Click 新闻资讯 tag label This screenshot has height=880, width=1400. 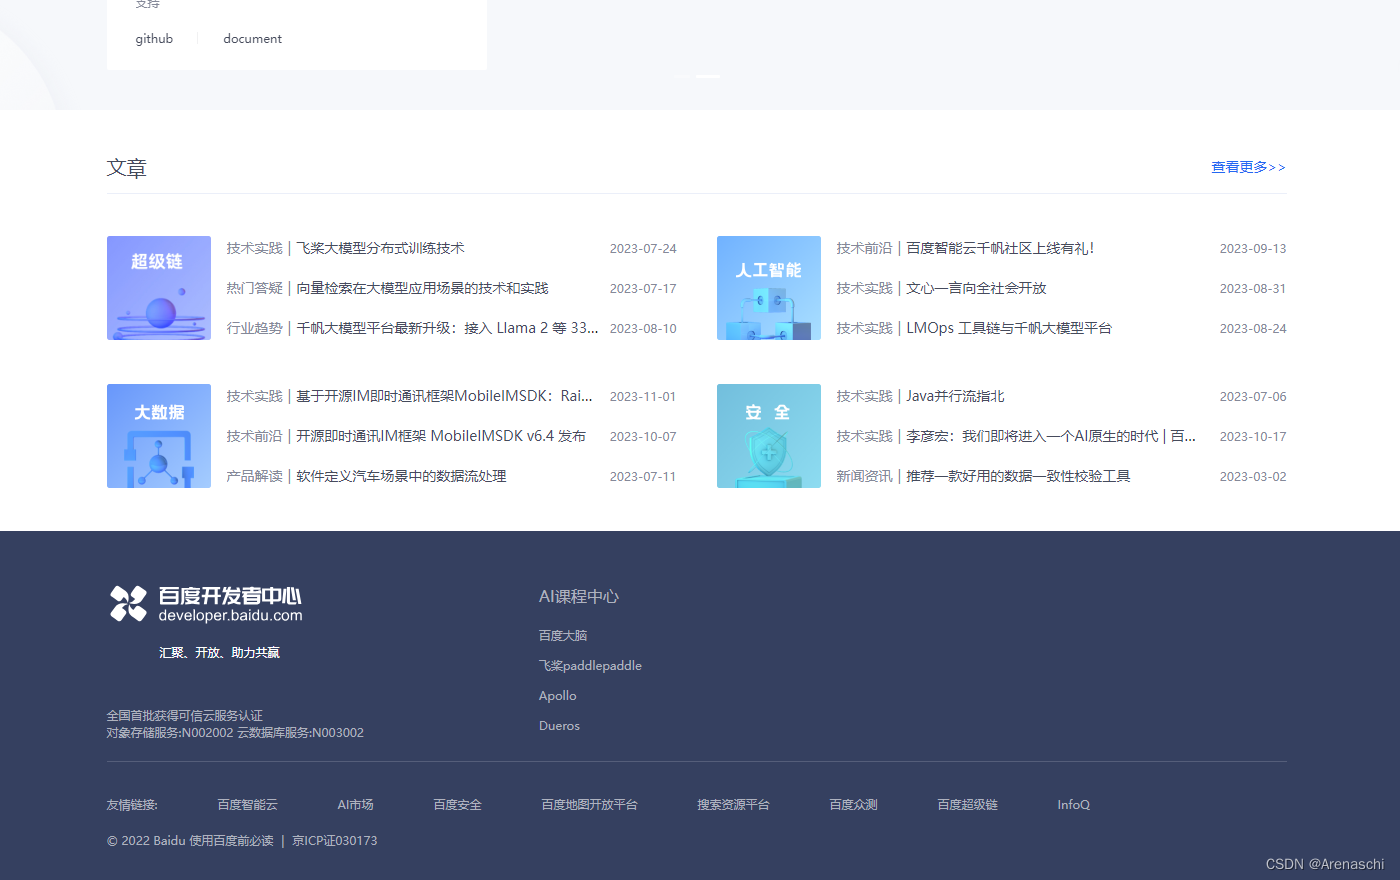[x=864, y=476]
